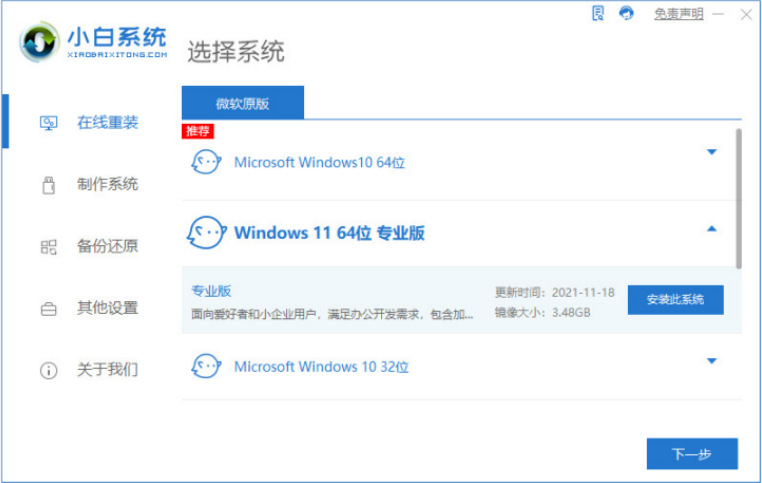Close the 小白系统 window
The width and height of the screenshot is (762, 483).
pyautogui.click(x=746, y=15)
